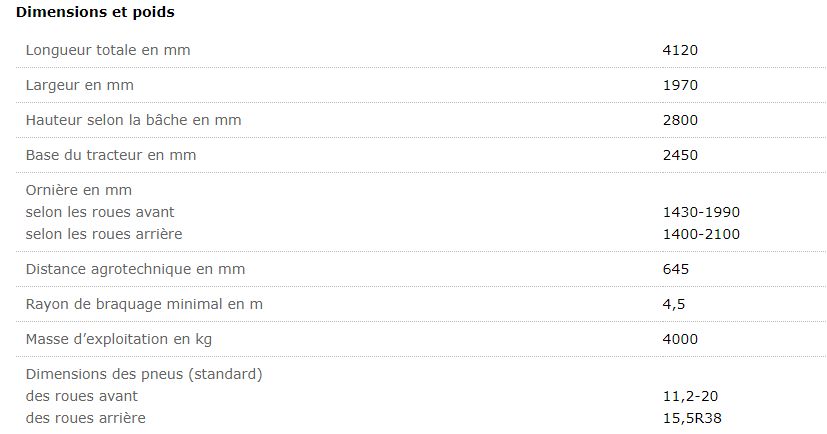Click the turning radius value 4,5

[673, 304]
